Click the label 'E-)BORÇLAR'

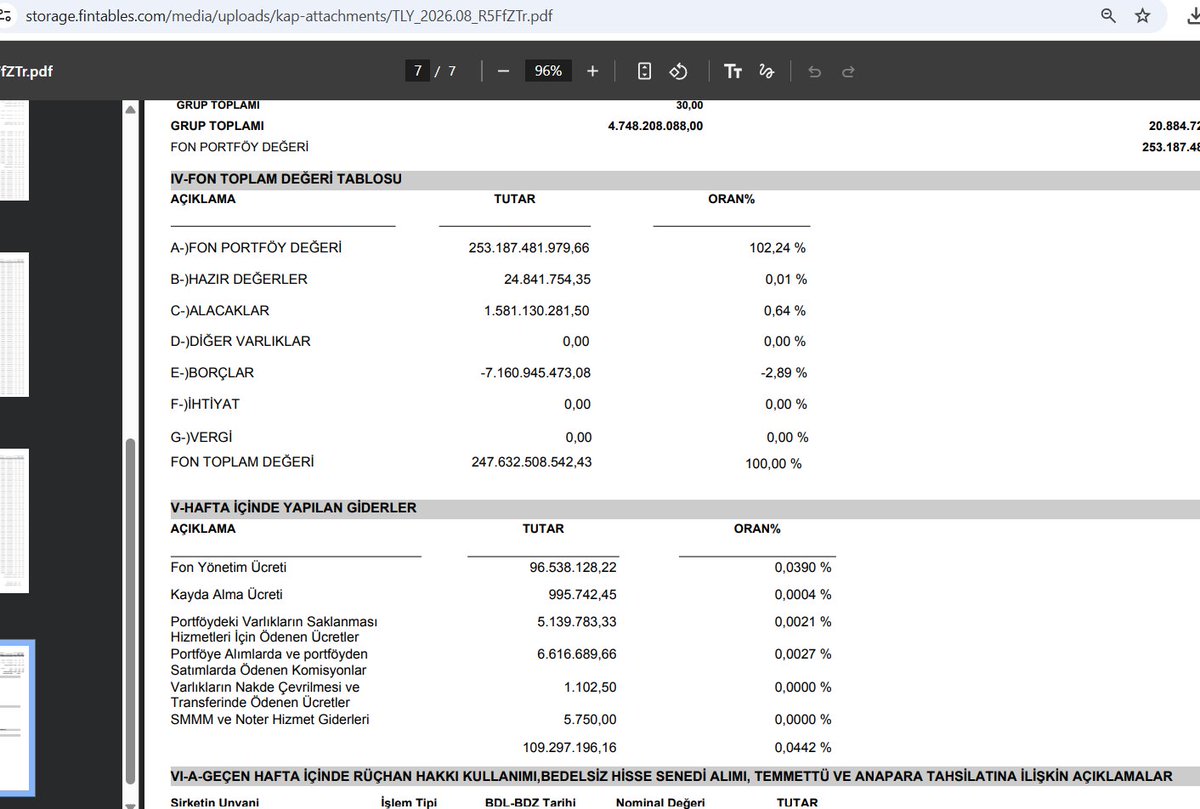coord(212,372)
